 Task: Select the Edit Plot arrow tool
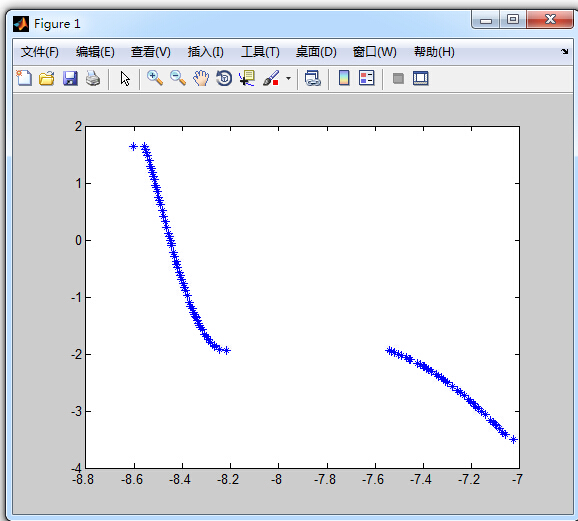click(125, 79)
